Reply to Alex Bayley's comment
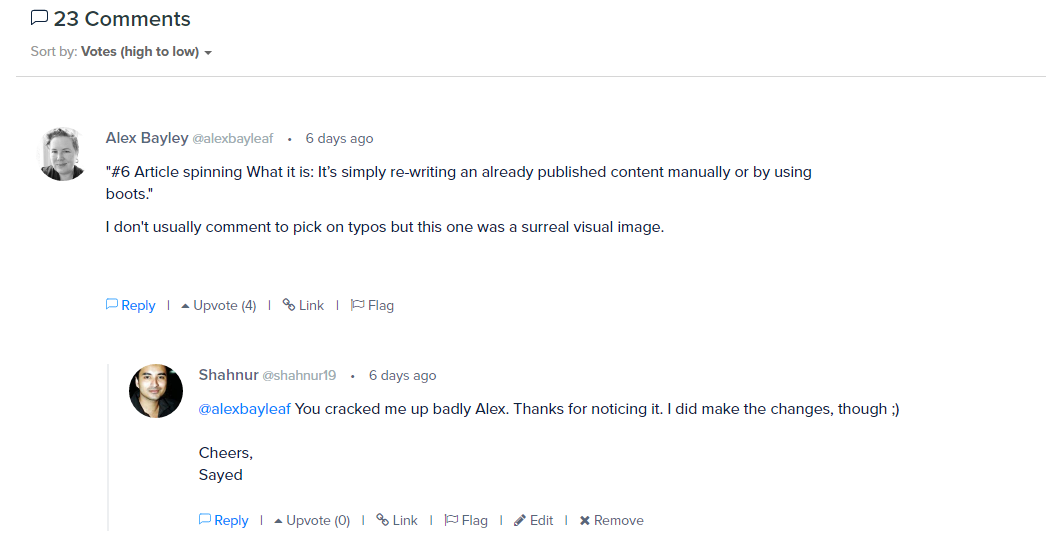 click(131, 306)
